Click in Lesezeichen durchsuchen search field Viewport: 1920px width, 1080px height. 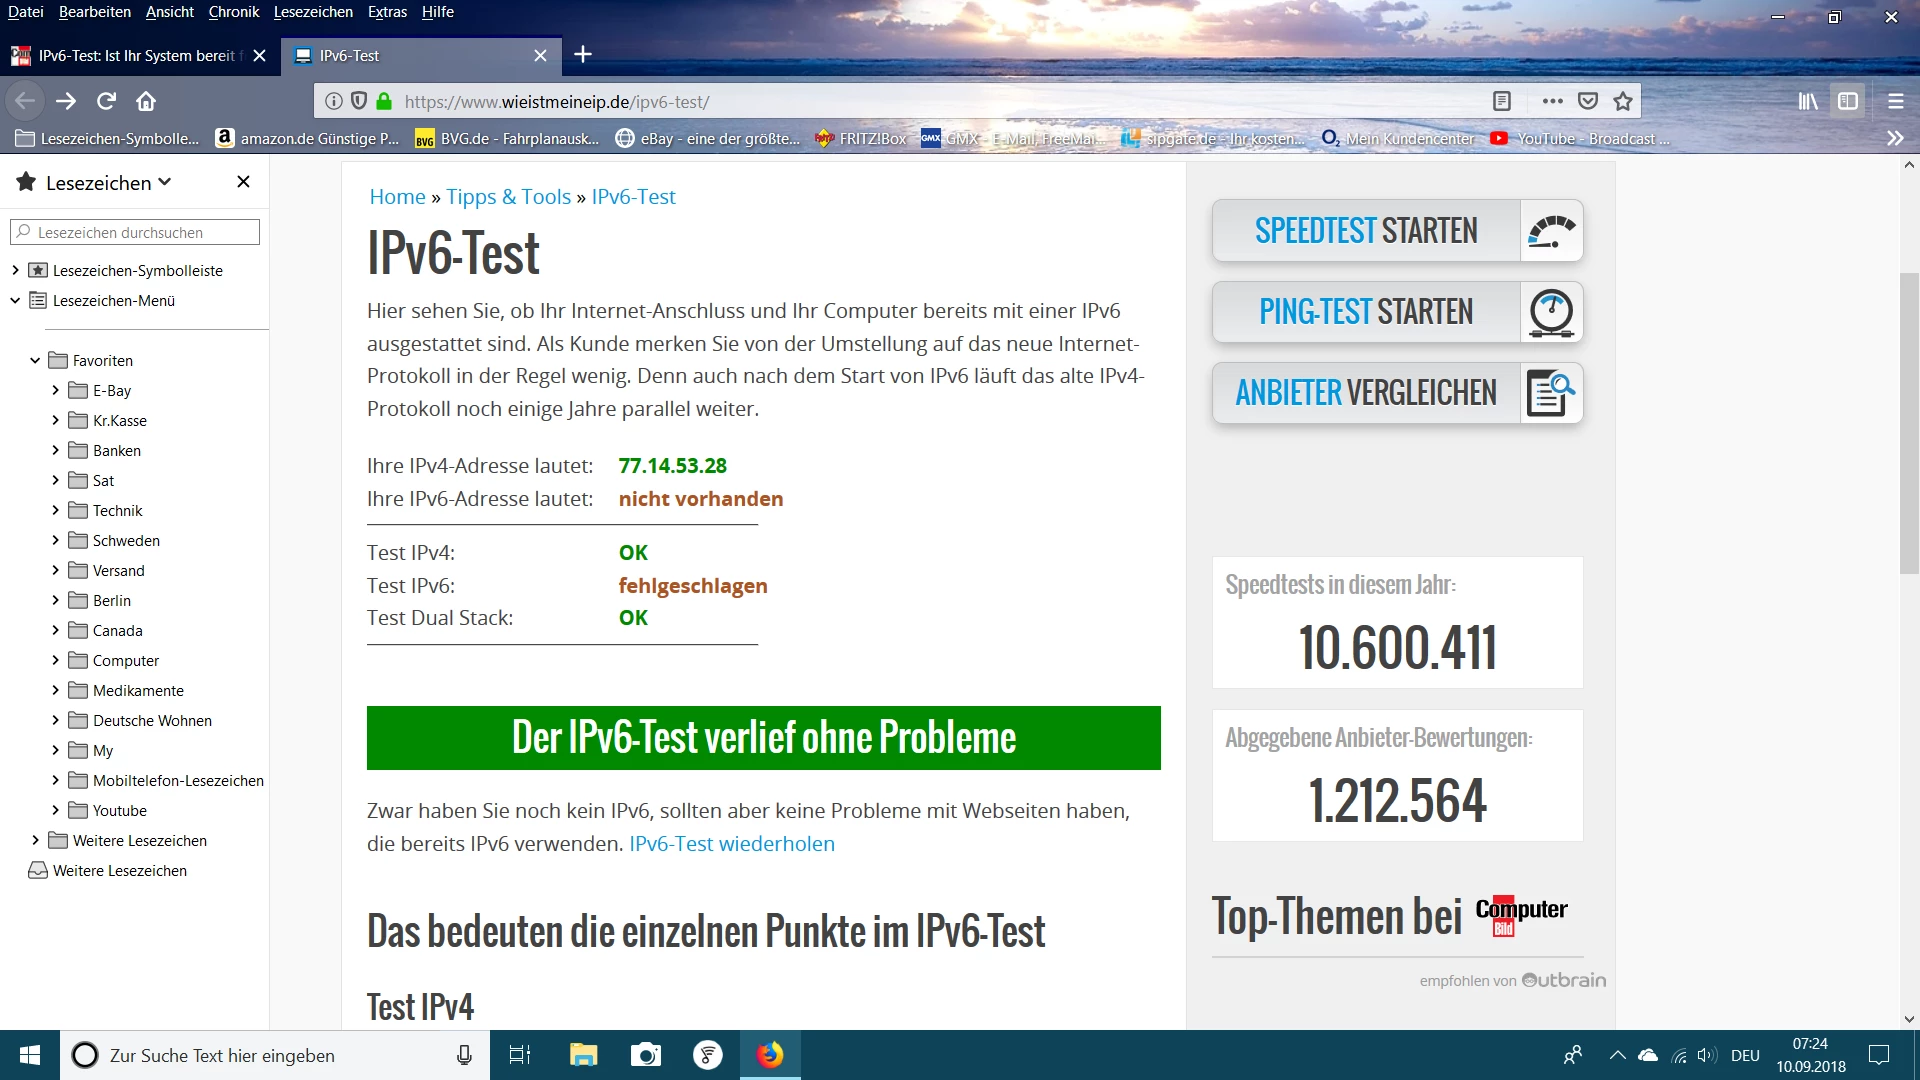tap(140, 233)
